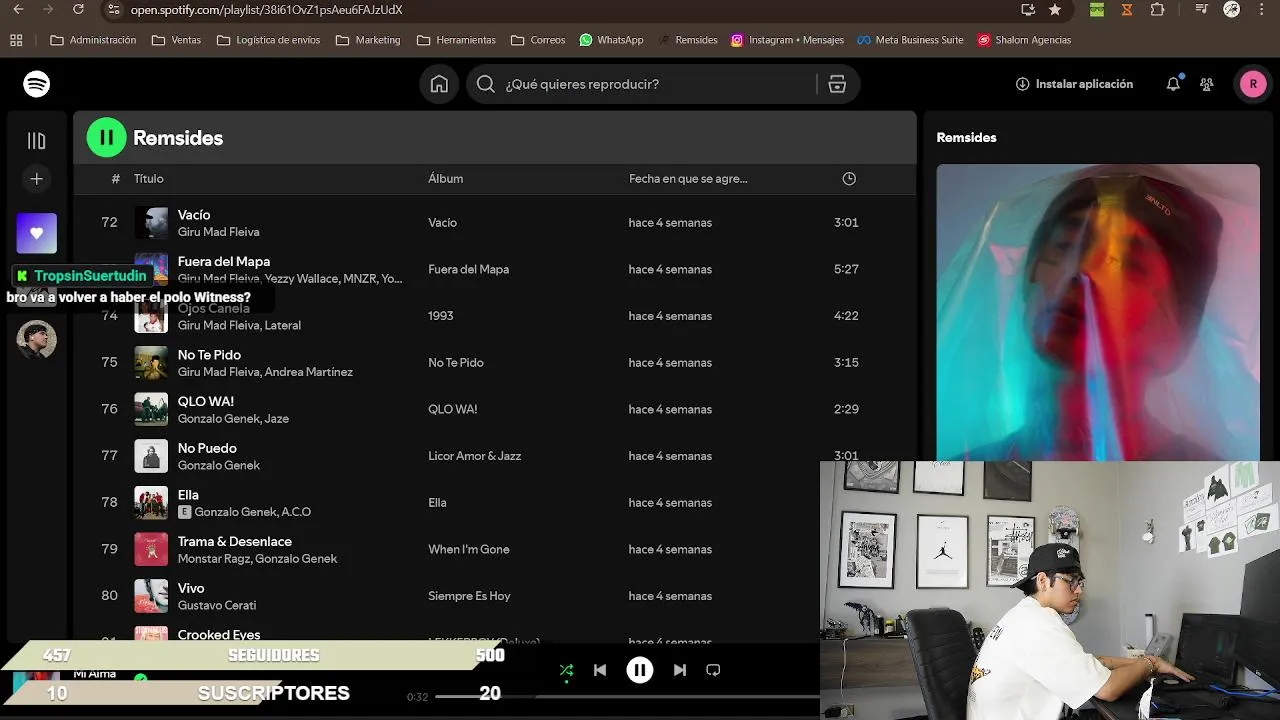This screenshot has width=1280, height=720.
Task: Open artist Jaze link on QLO WA!
Action: point(276,419)
